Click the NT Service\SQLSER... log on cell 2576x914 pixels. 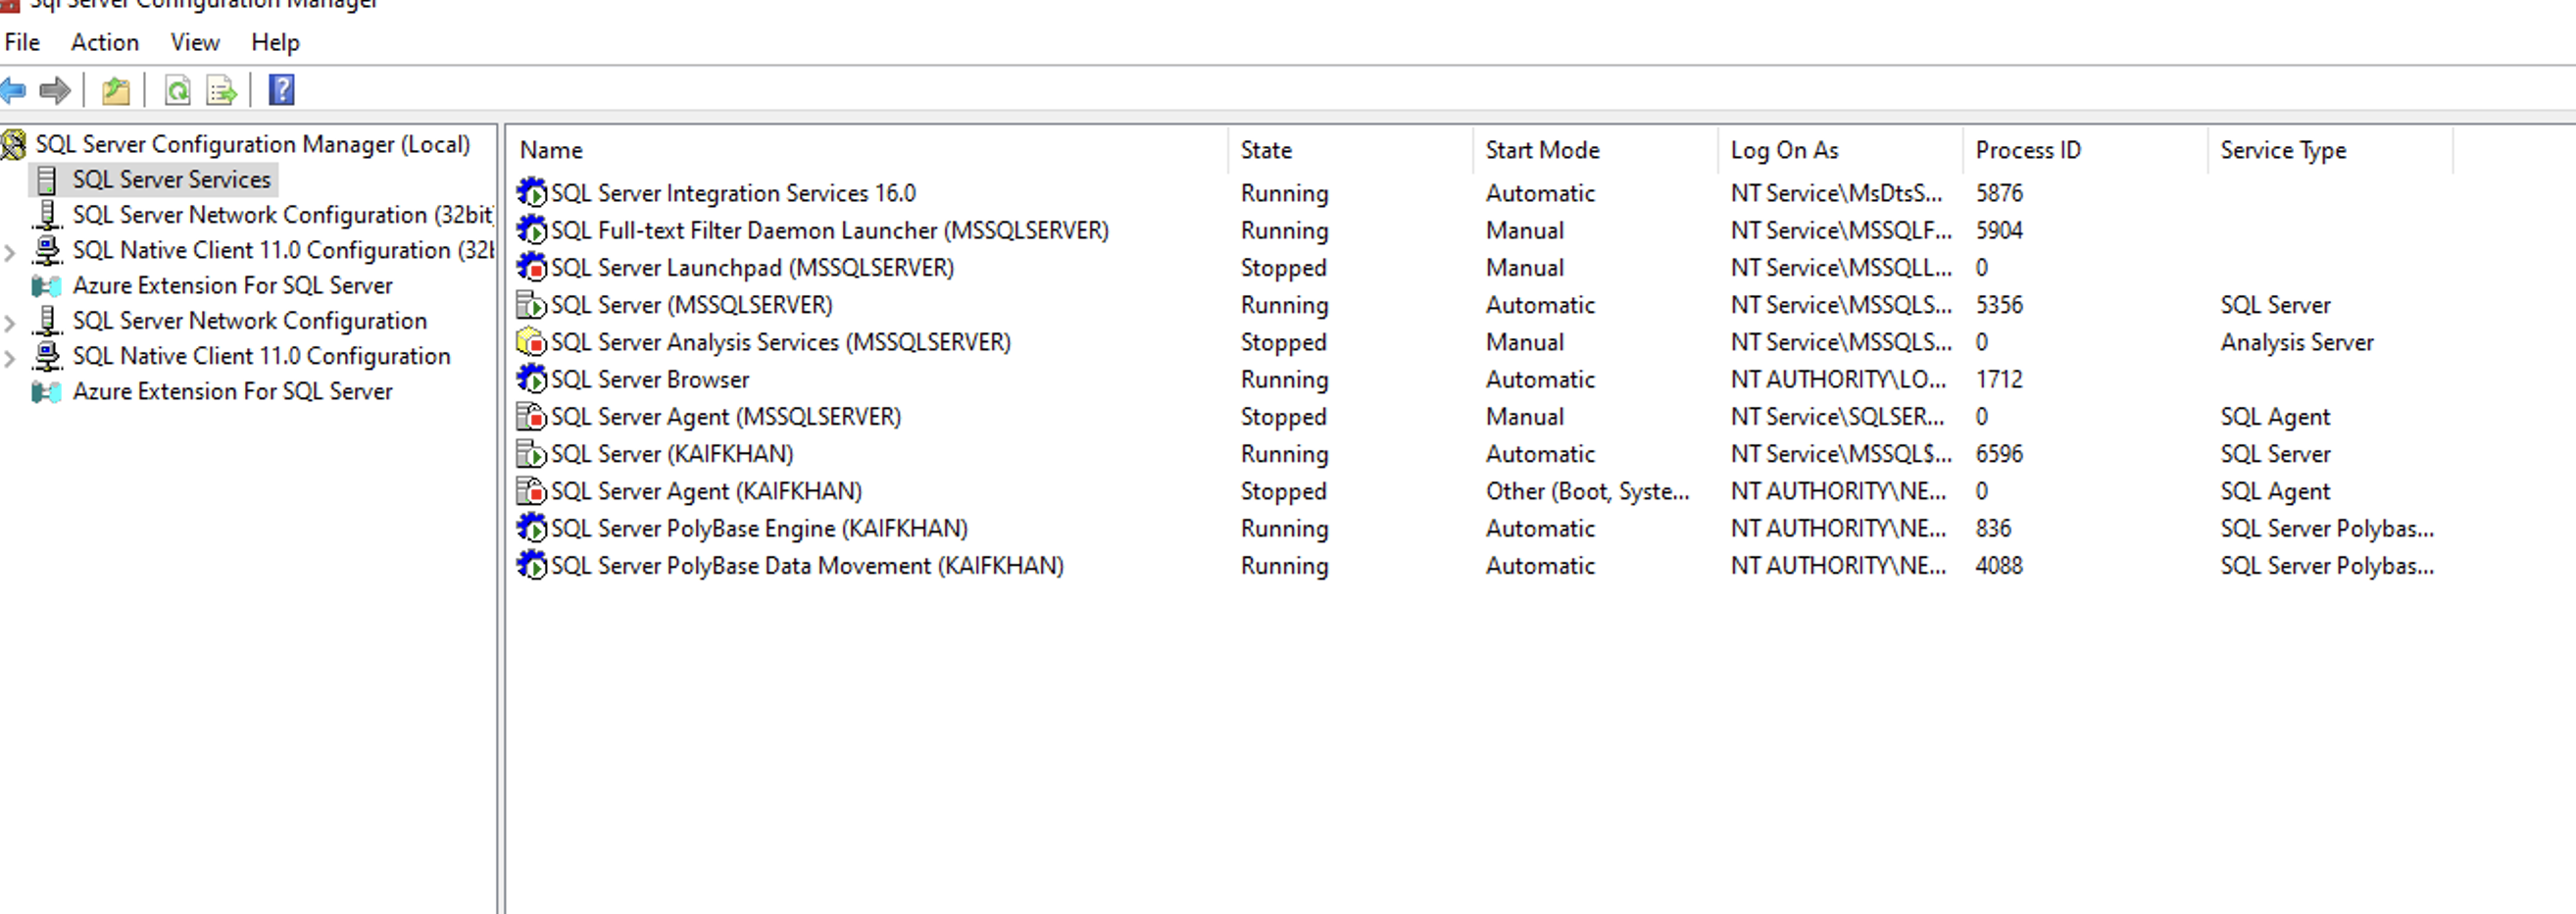click(x=1837, y=416)
